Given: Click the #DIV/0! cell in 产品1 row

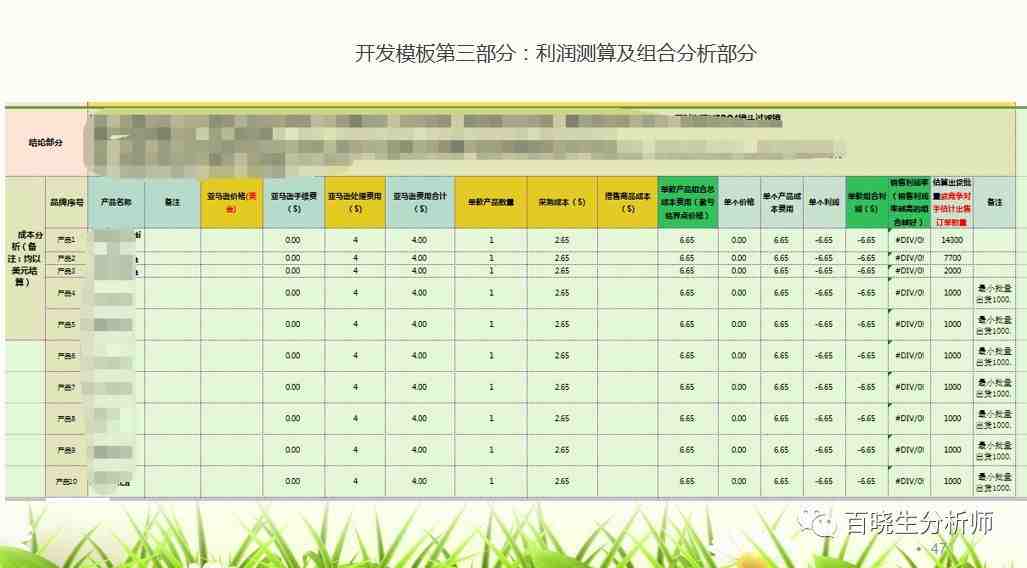Looking at the screenshot, I should pyautogui.click(x=910, y=240).
